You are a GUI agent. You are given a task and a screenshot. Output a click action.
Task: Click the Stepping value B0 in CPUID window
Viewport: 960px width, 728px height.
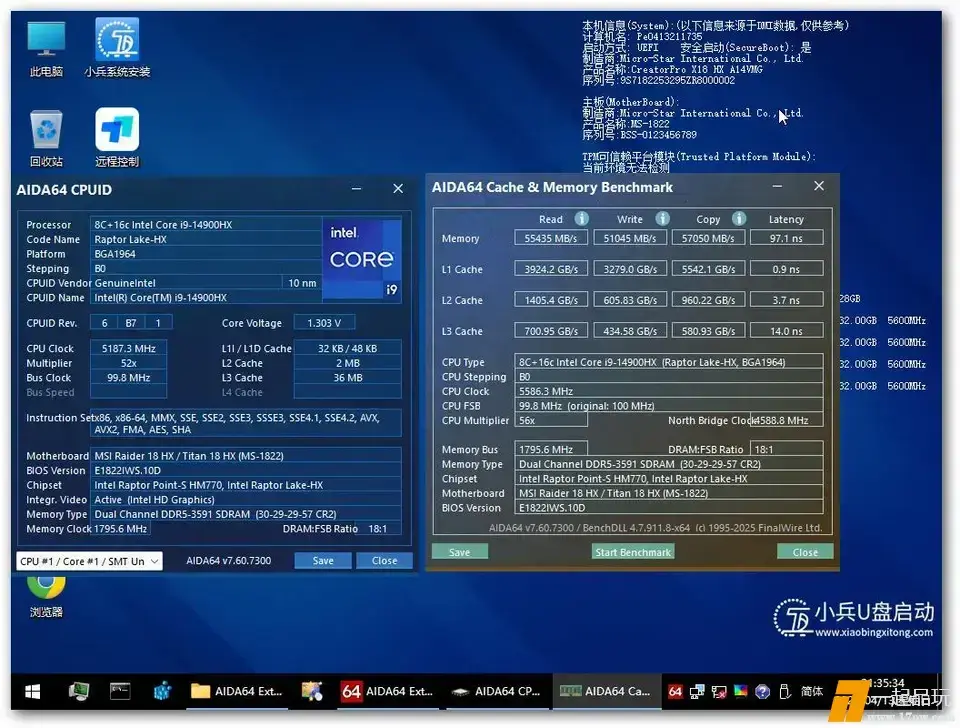click(x=206, y=269)
